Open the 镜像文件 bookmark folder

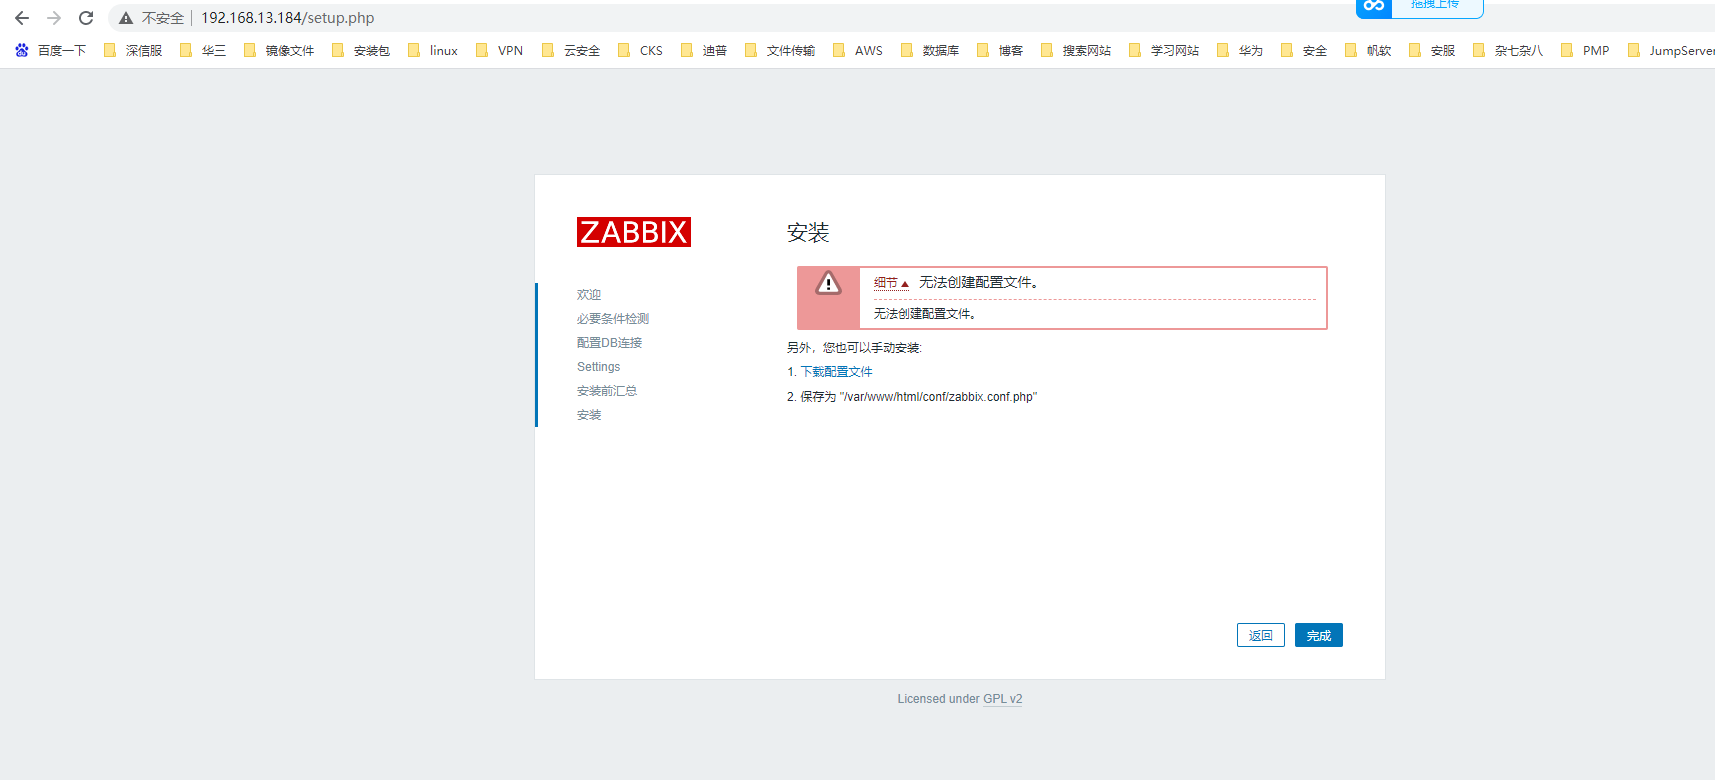click(x=279, y=50)
